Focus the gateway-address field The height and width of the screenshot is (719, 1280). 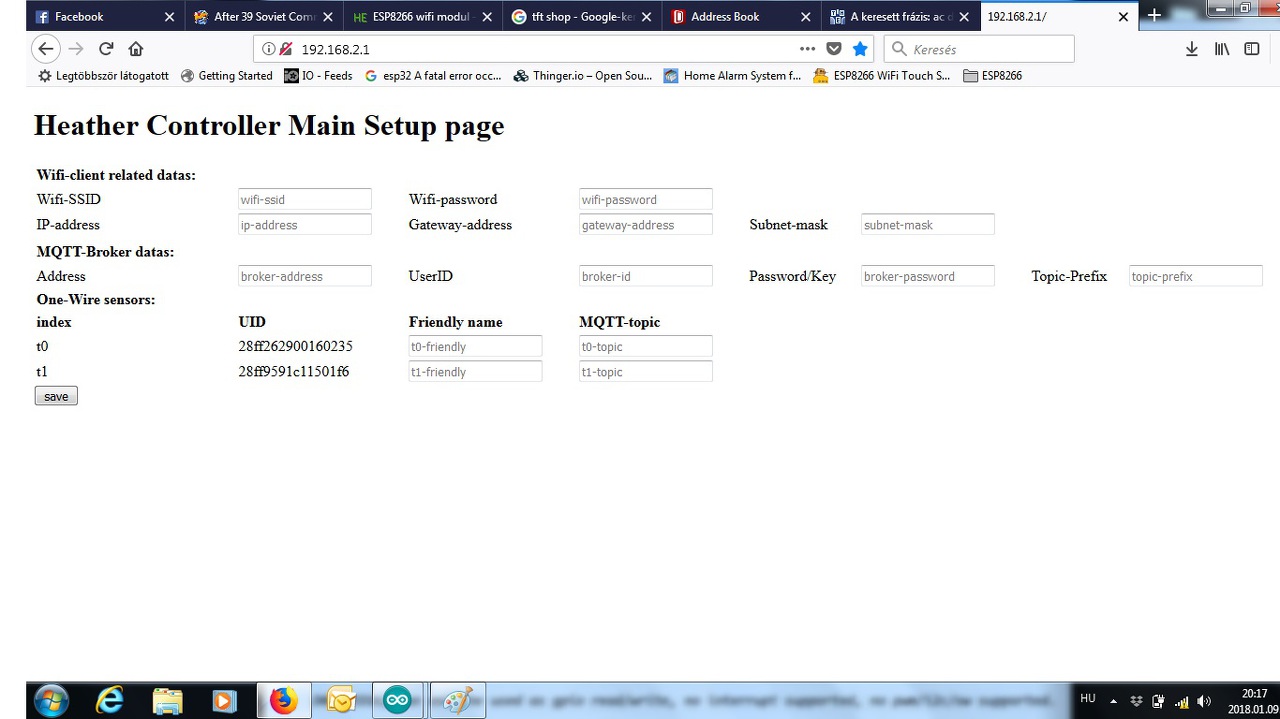pos(646,225)
